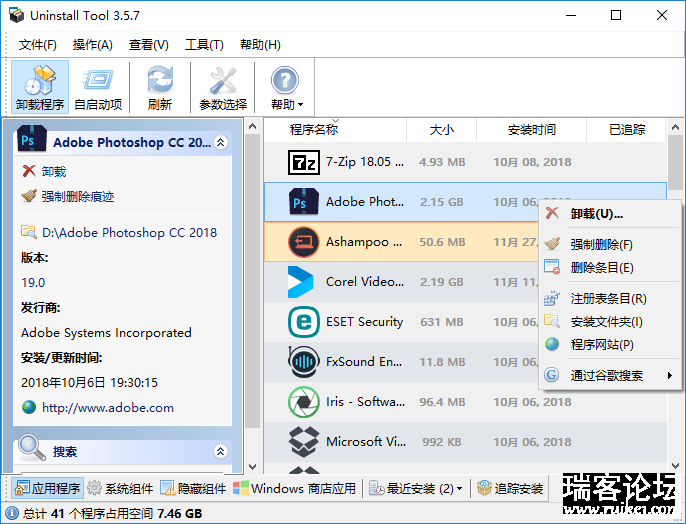This screenshot has height=524, width=686.
Task: Open the 最近安装 (2) dropdown
Action: (416, 488)
